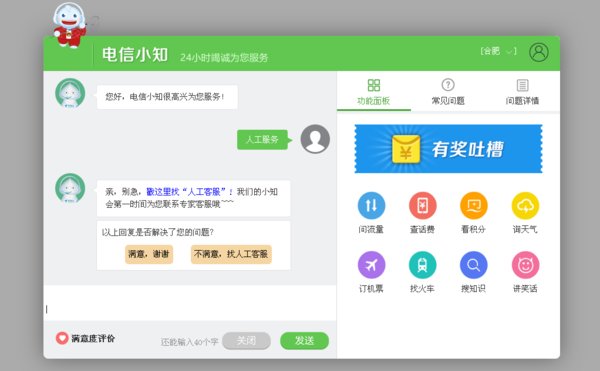This screenshot has height=371, width=600.
Task: Click the grey user avatar beside 人工服务
Action: [x=315, y=139]
